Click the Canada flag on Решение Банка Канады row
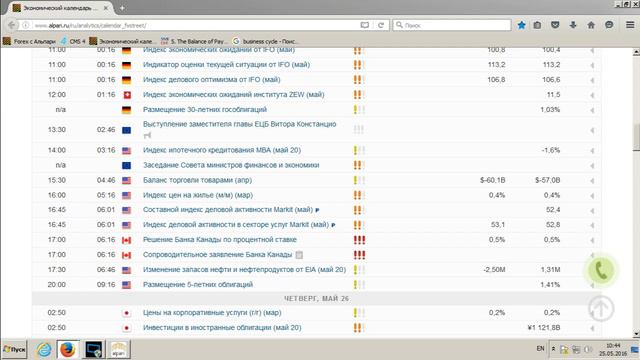Screen dimensions: 640x360 (x=127, y=240)
